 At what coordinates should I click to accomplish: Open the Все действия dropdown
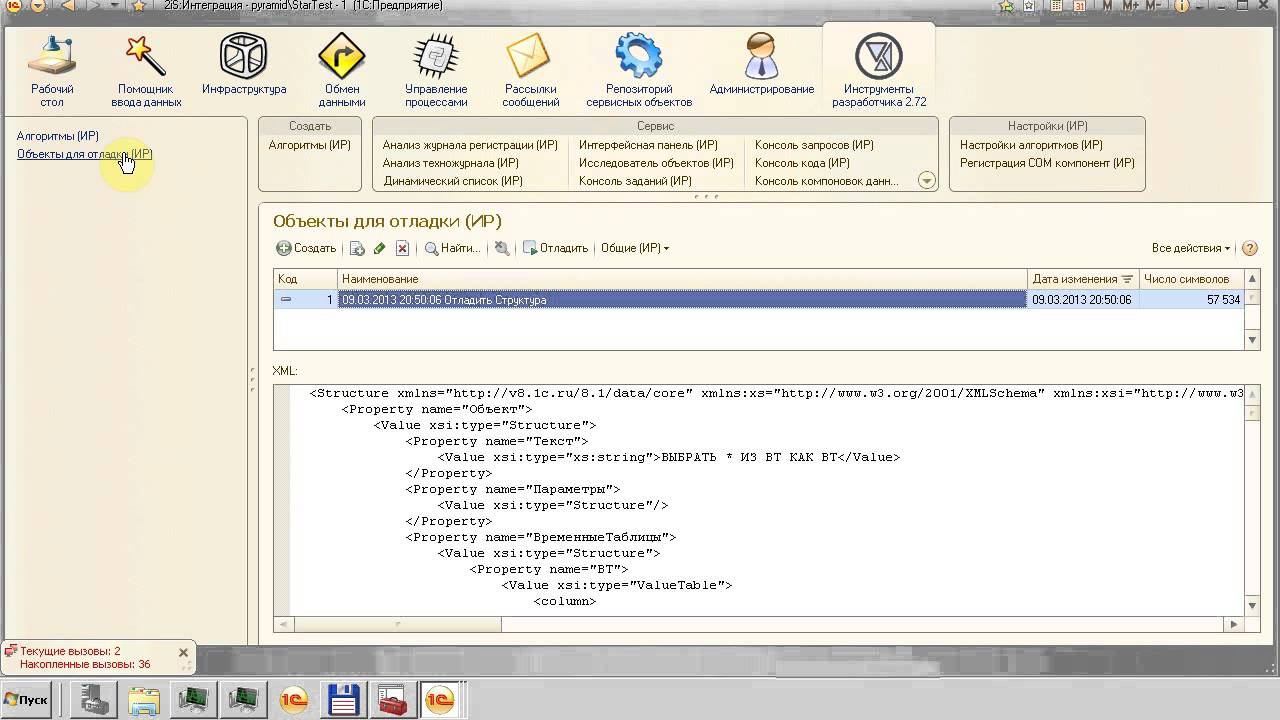pyautogui.click(x=1191, y=248)
